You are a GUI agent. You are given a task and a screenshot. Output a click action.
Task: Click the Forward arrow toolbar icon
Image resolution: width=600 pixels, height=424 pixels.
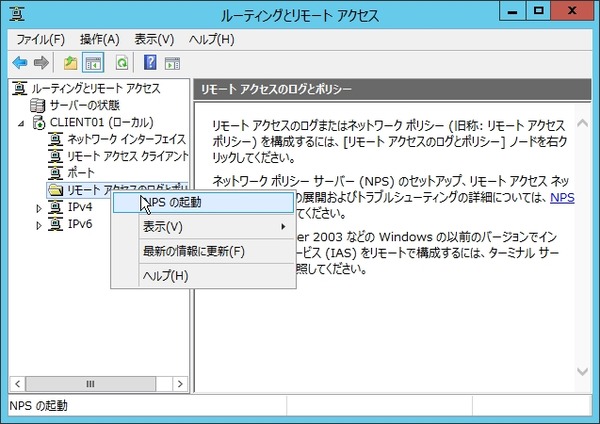[41, 63]
